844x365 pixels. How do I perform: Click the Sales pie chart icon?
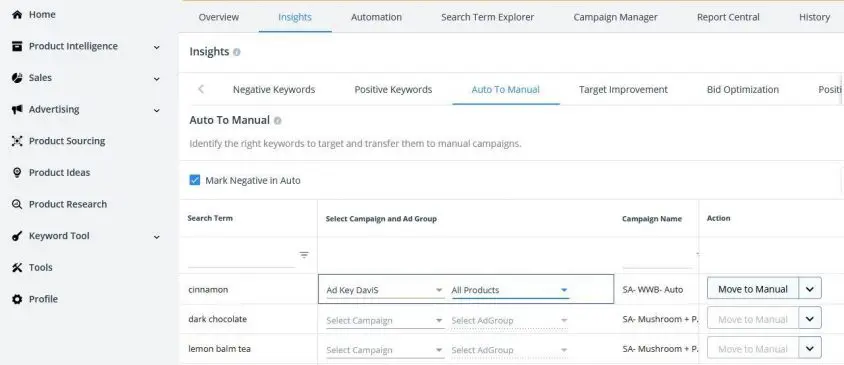pos(17,78)
